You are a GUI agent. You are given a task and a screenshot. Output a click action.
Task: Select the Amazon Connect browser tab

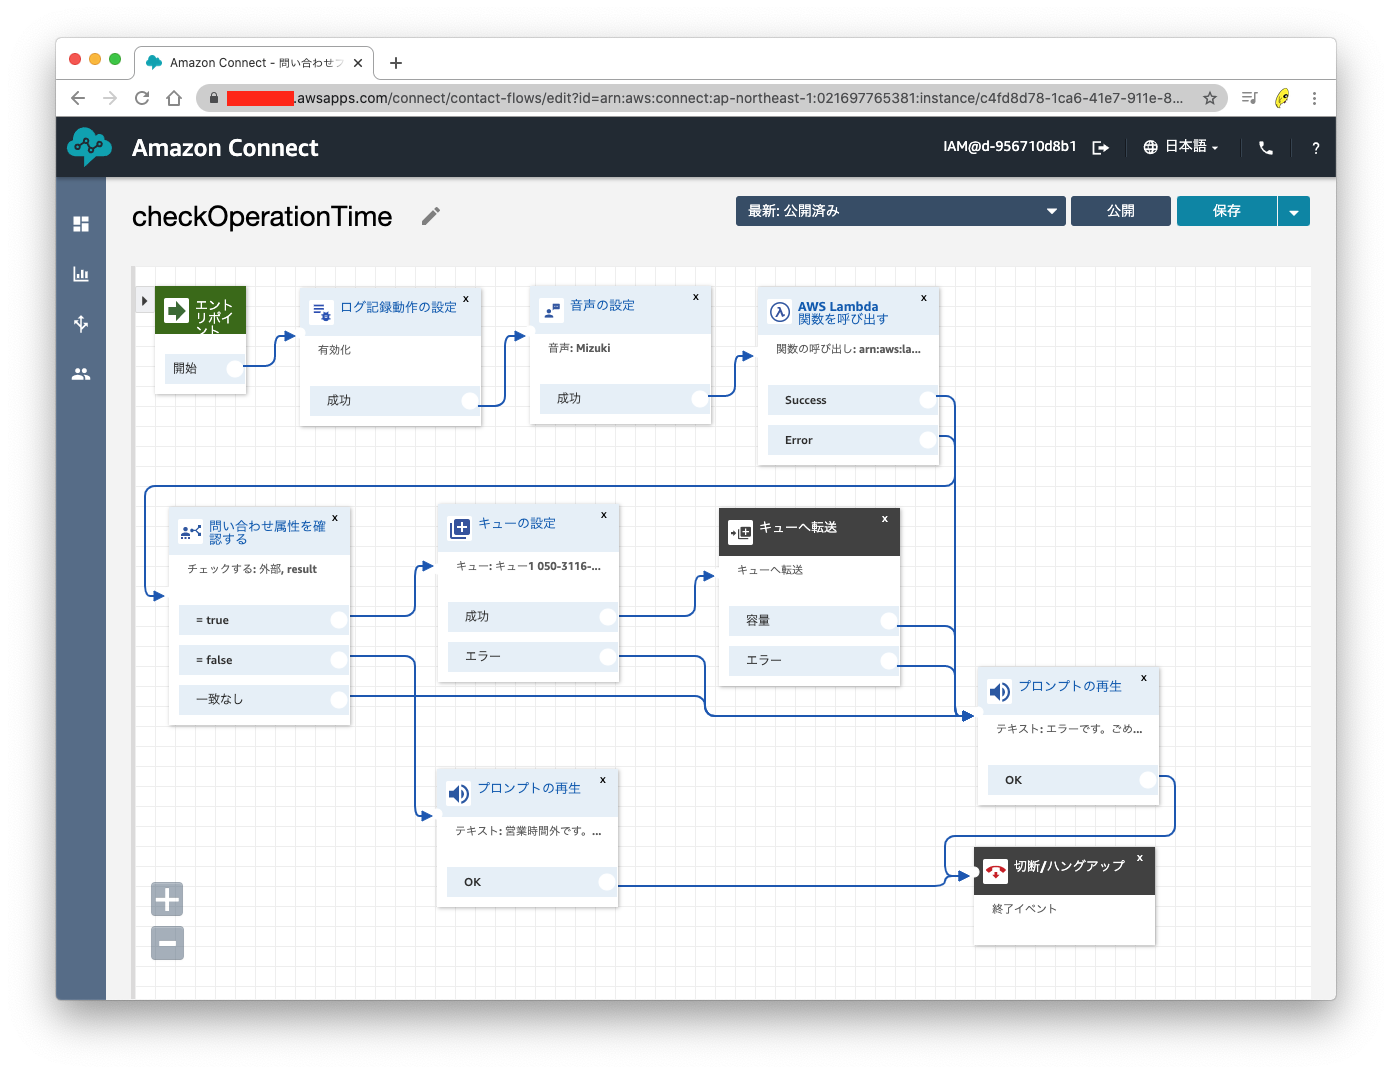[x=254, y=62]
